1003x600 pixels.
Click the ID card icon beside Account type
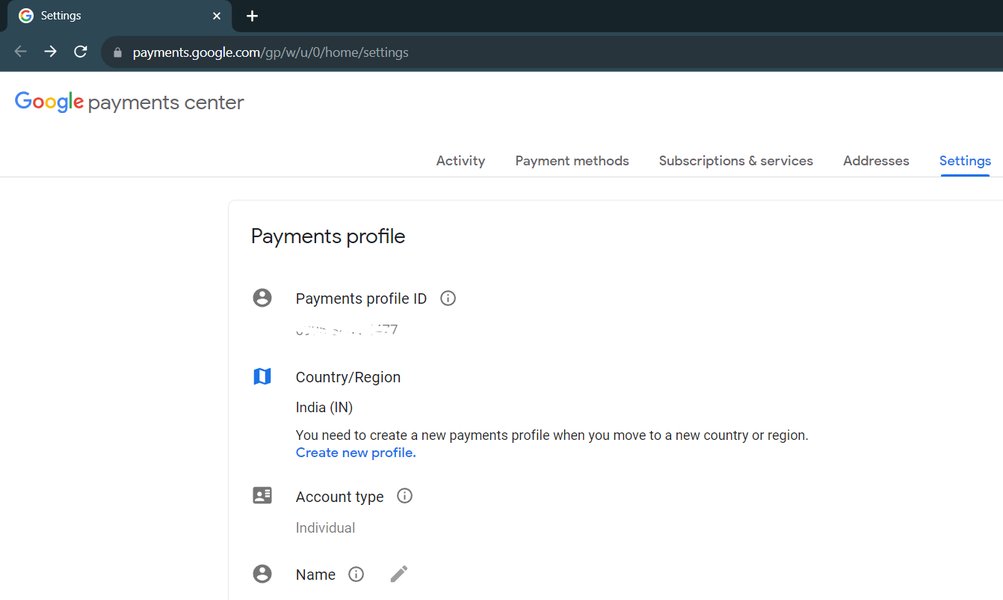(262, 495)
